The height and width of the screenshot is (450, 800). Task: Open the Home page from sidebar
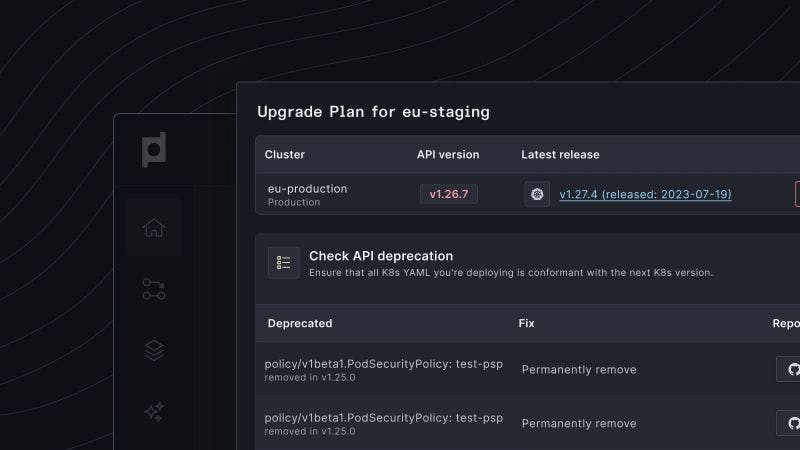click(x=153, y=228)
